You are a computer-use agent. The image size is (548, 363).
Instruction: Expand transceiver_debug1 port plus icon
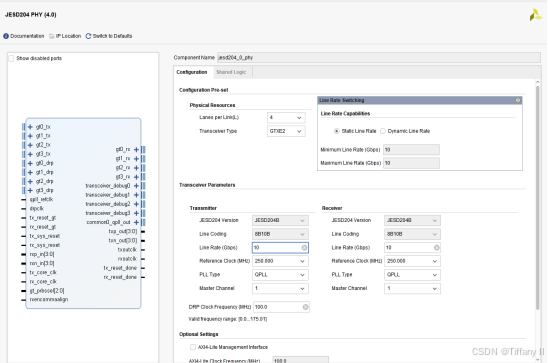coord(136,195)
